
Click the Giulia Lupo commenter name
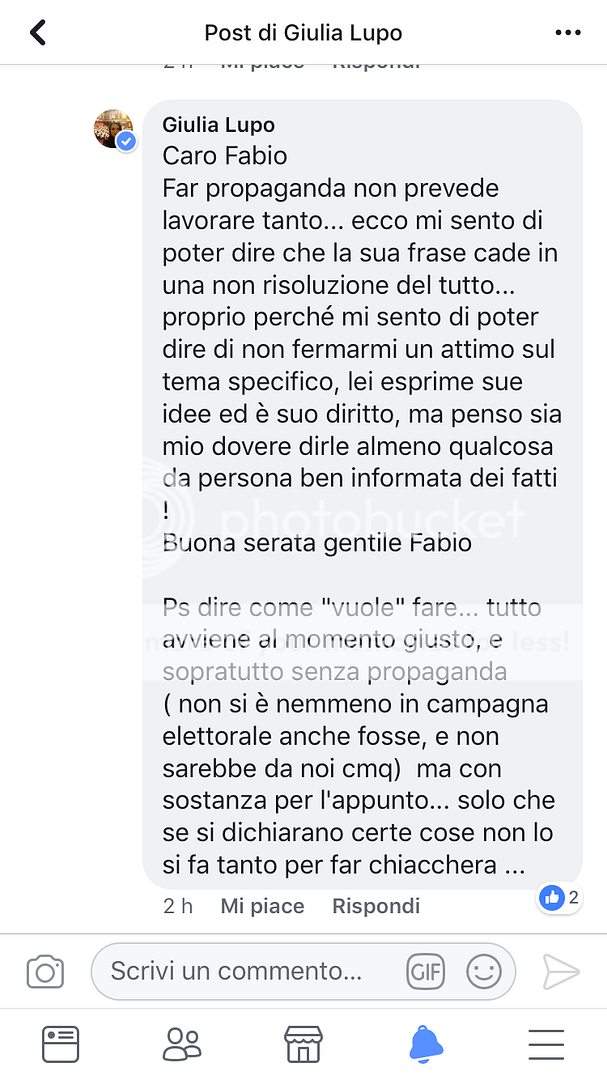coord(218,125)
